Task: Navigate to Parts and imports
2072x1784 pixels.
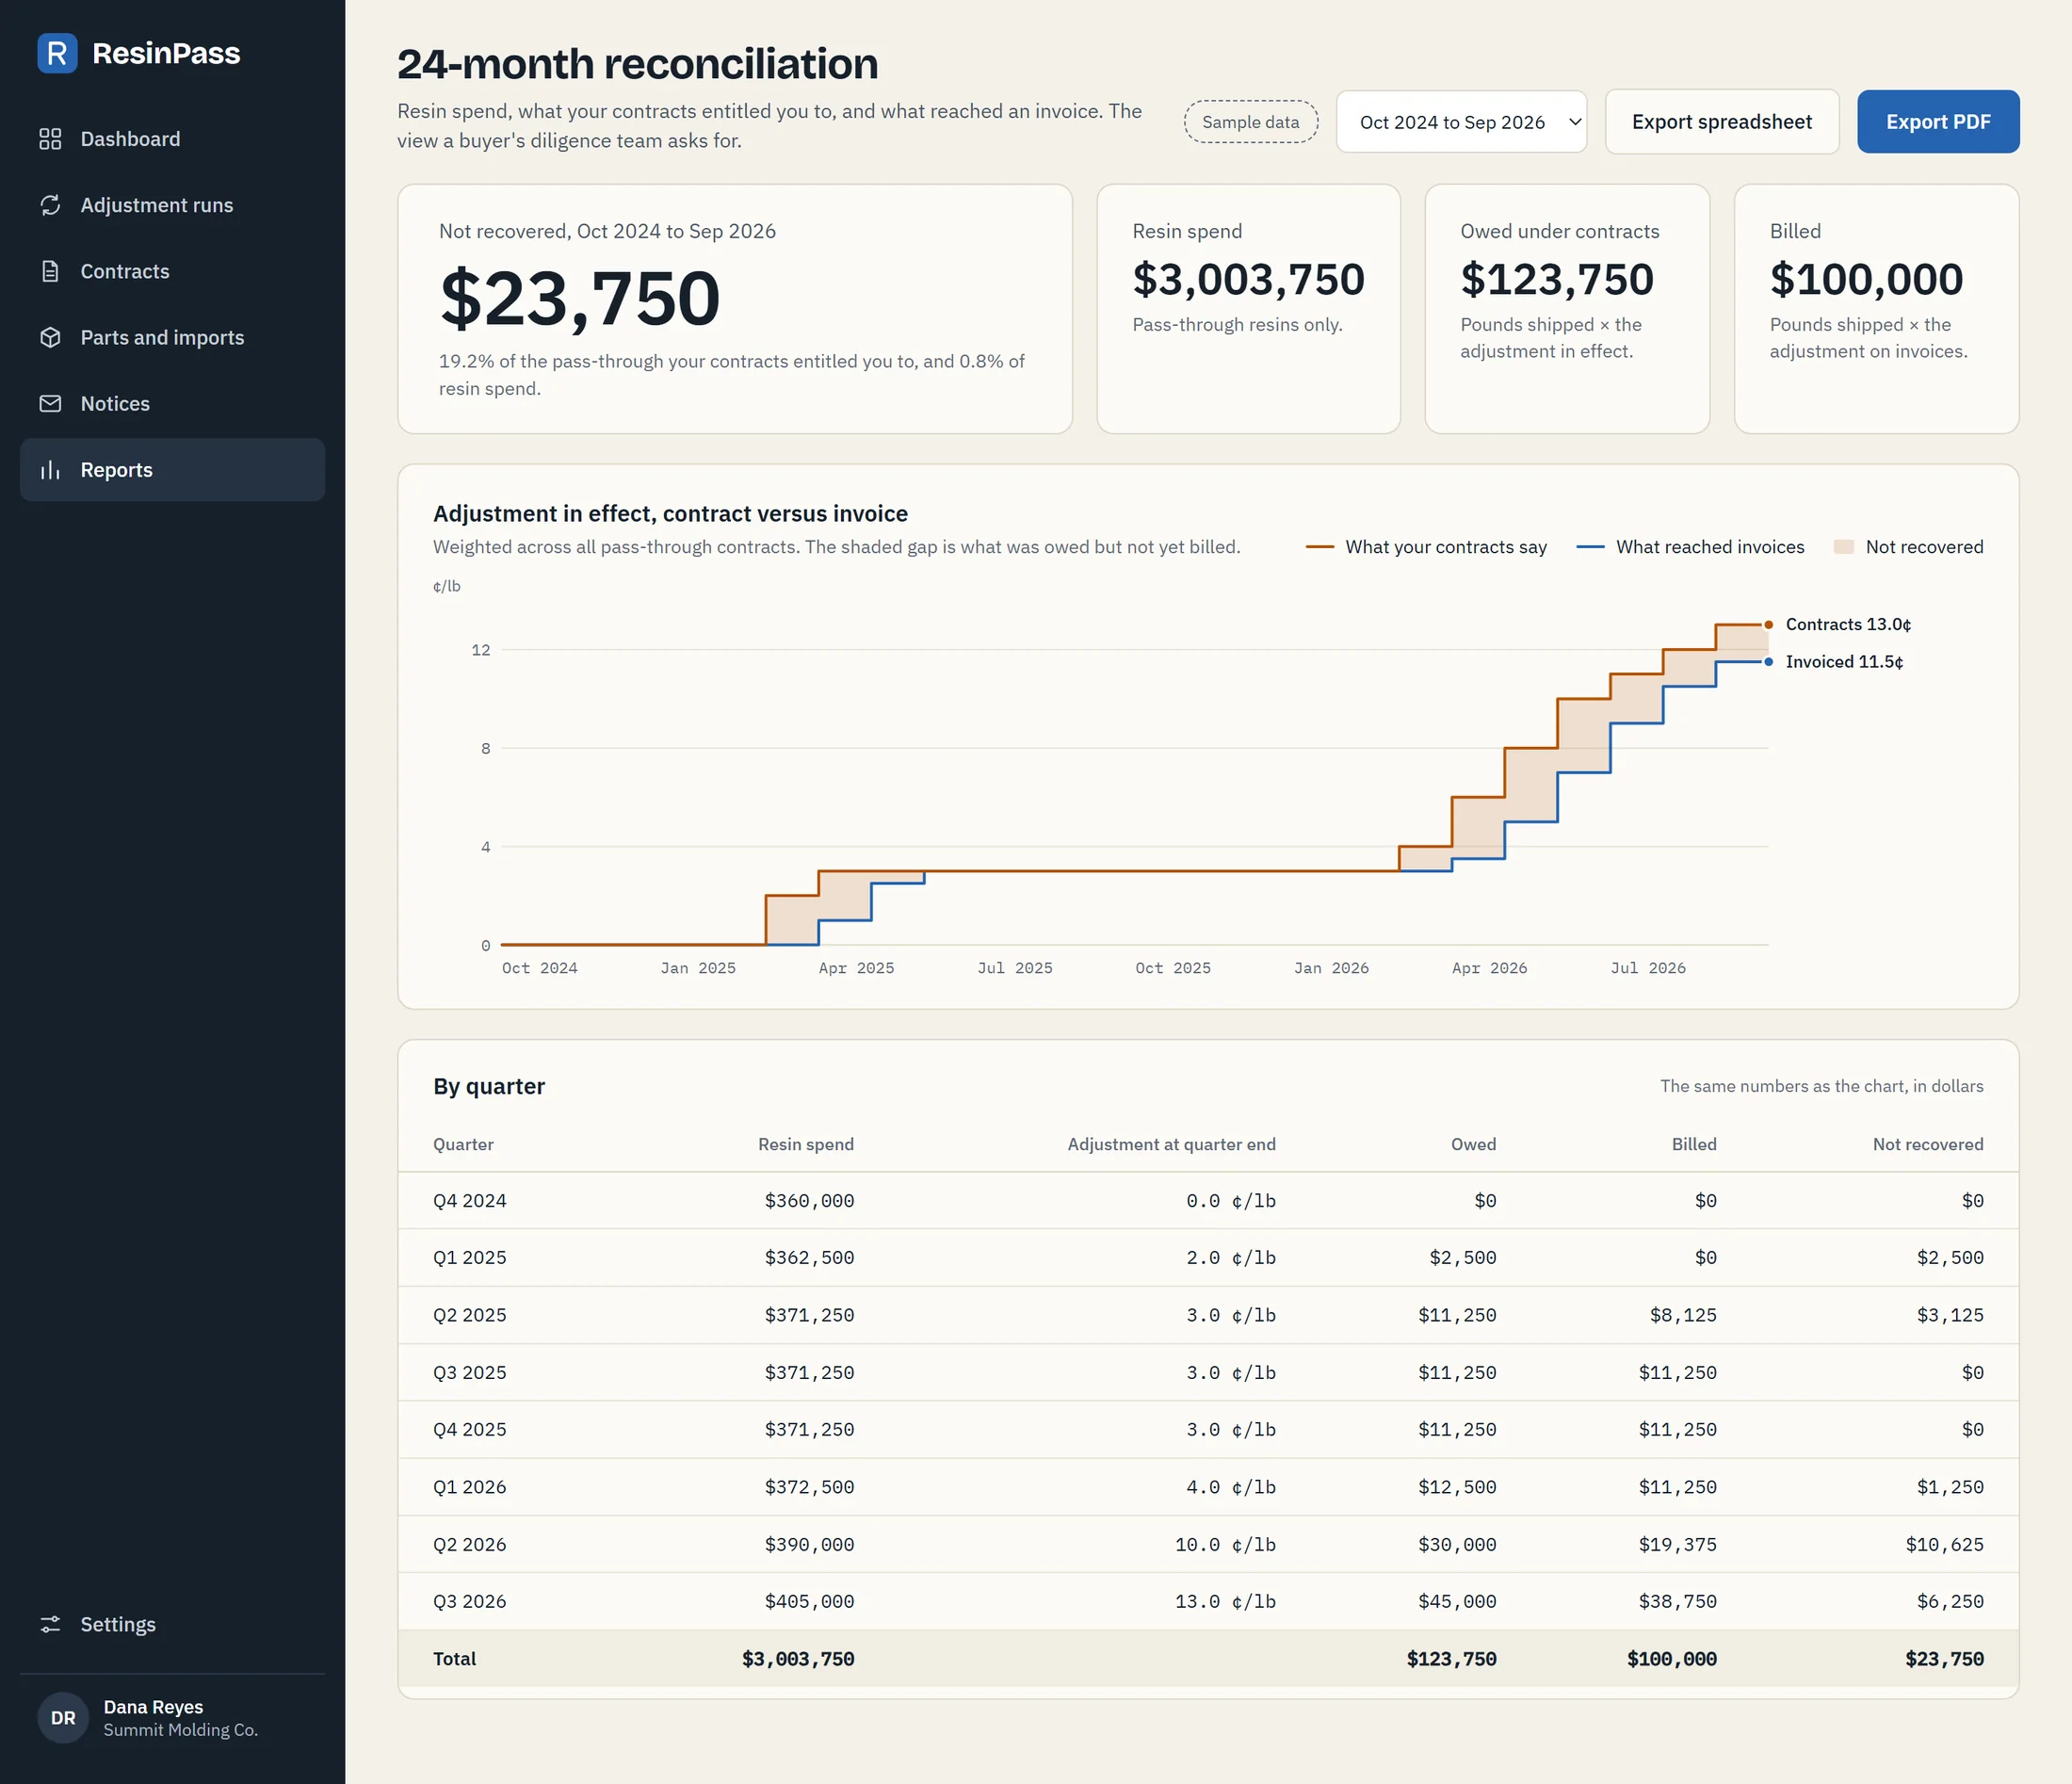Action: click(172, 337)
